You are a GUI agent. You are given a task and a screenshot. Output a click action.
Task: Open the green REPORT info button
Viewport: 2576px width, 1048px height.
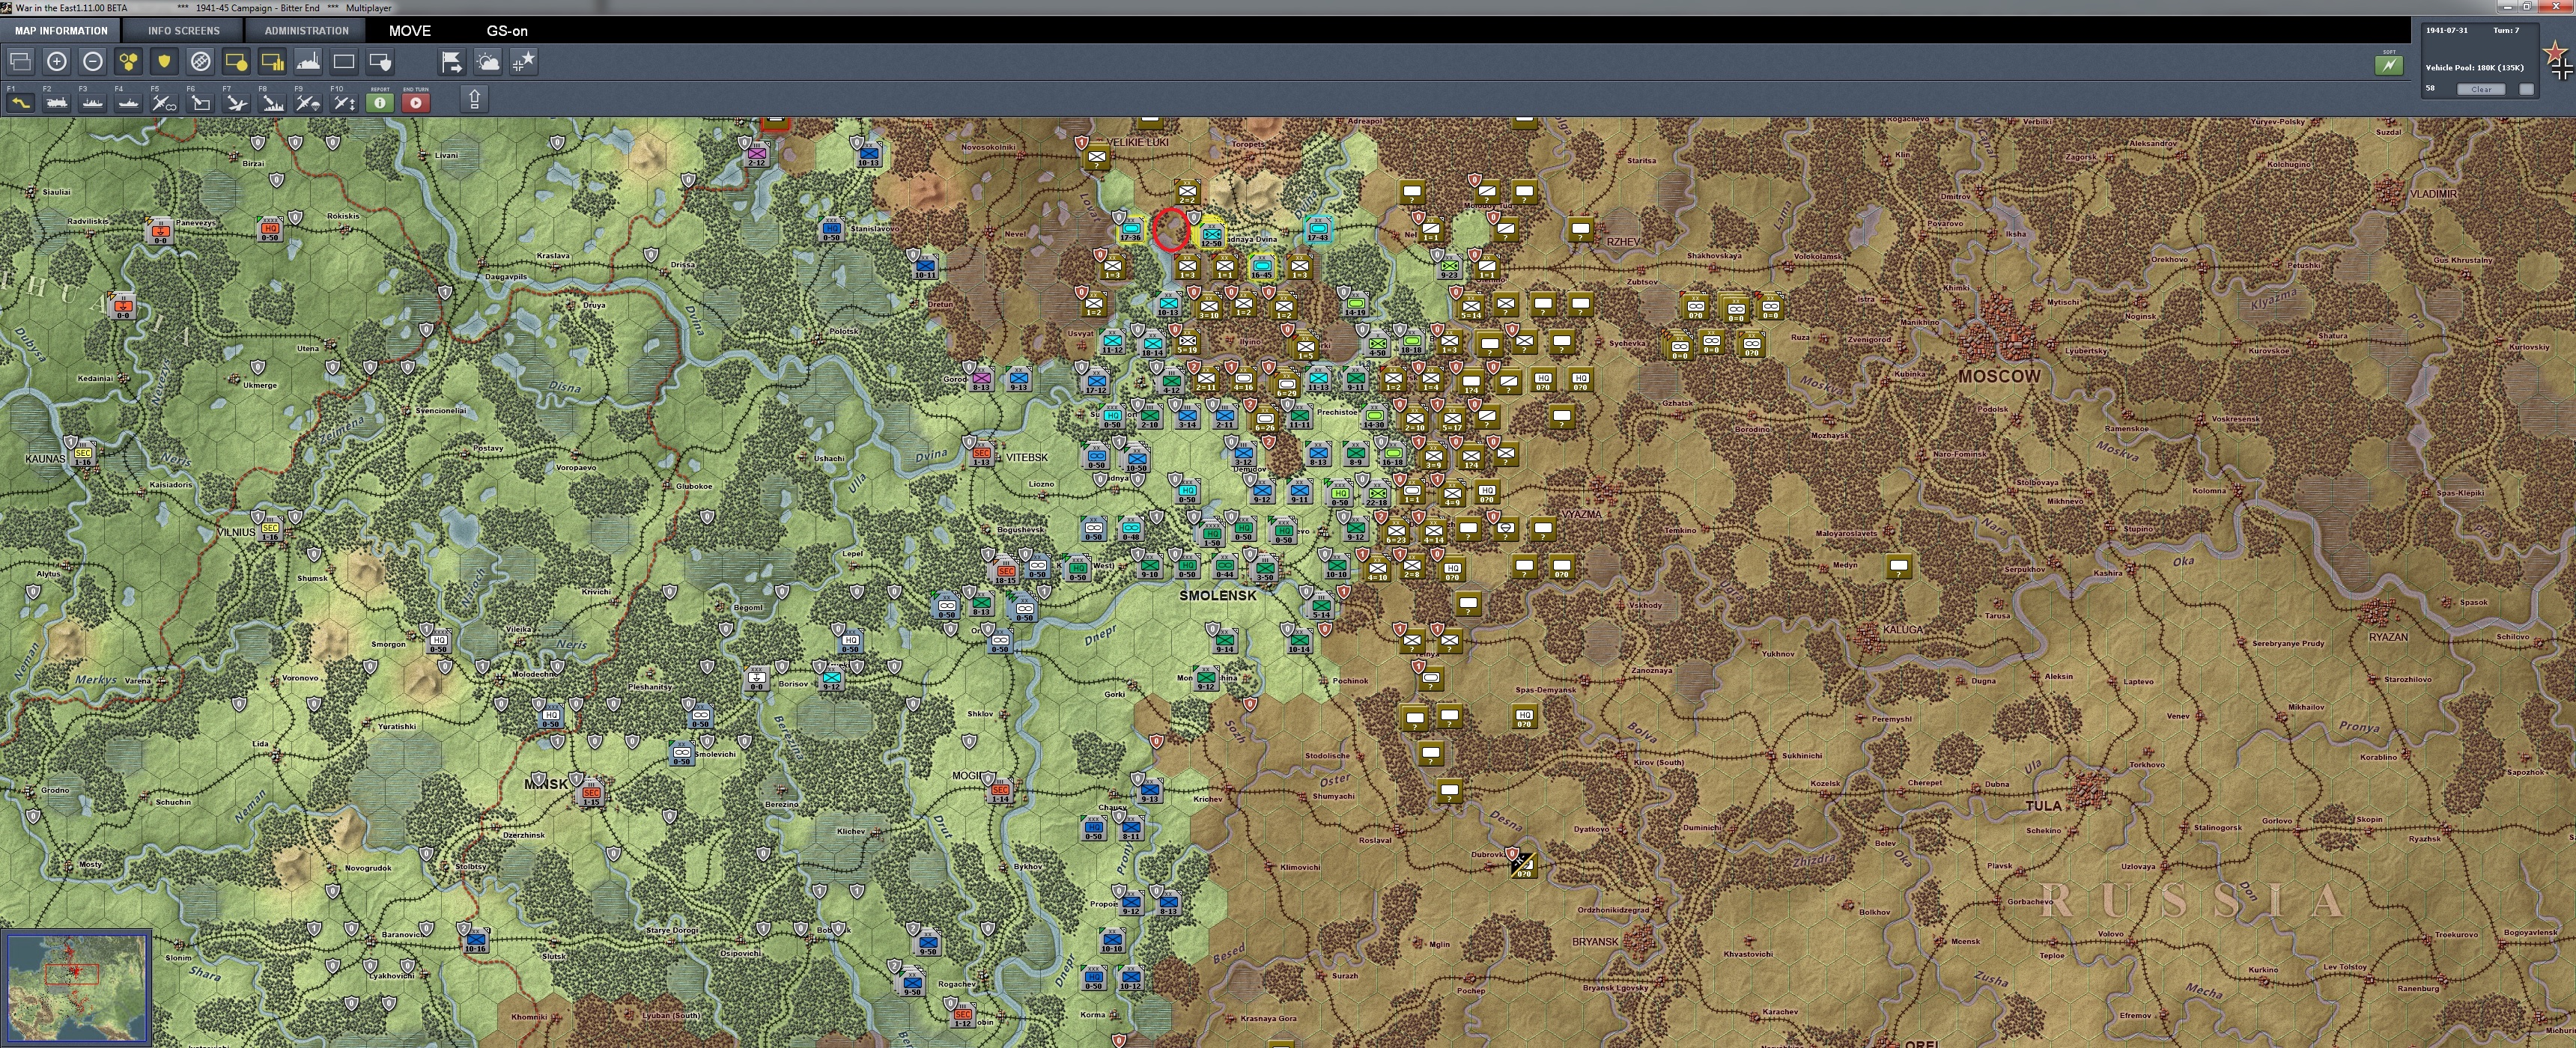coord(380,102)
